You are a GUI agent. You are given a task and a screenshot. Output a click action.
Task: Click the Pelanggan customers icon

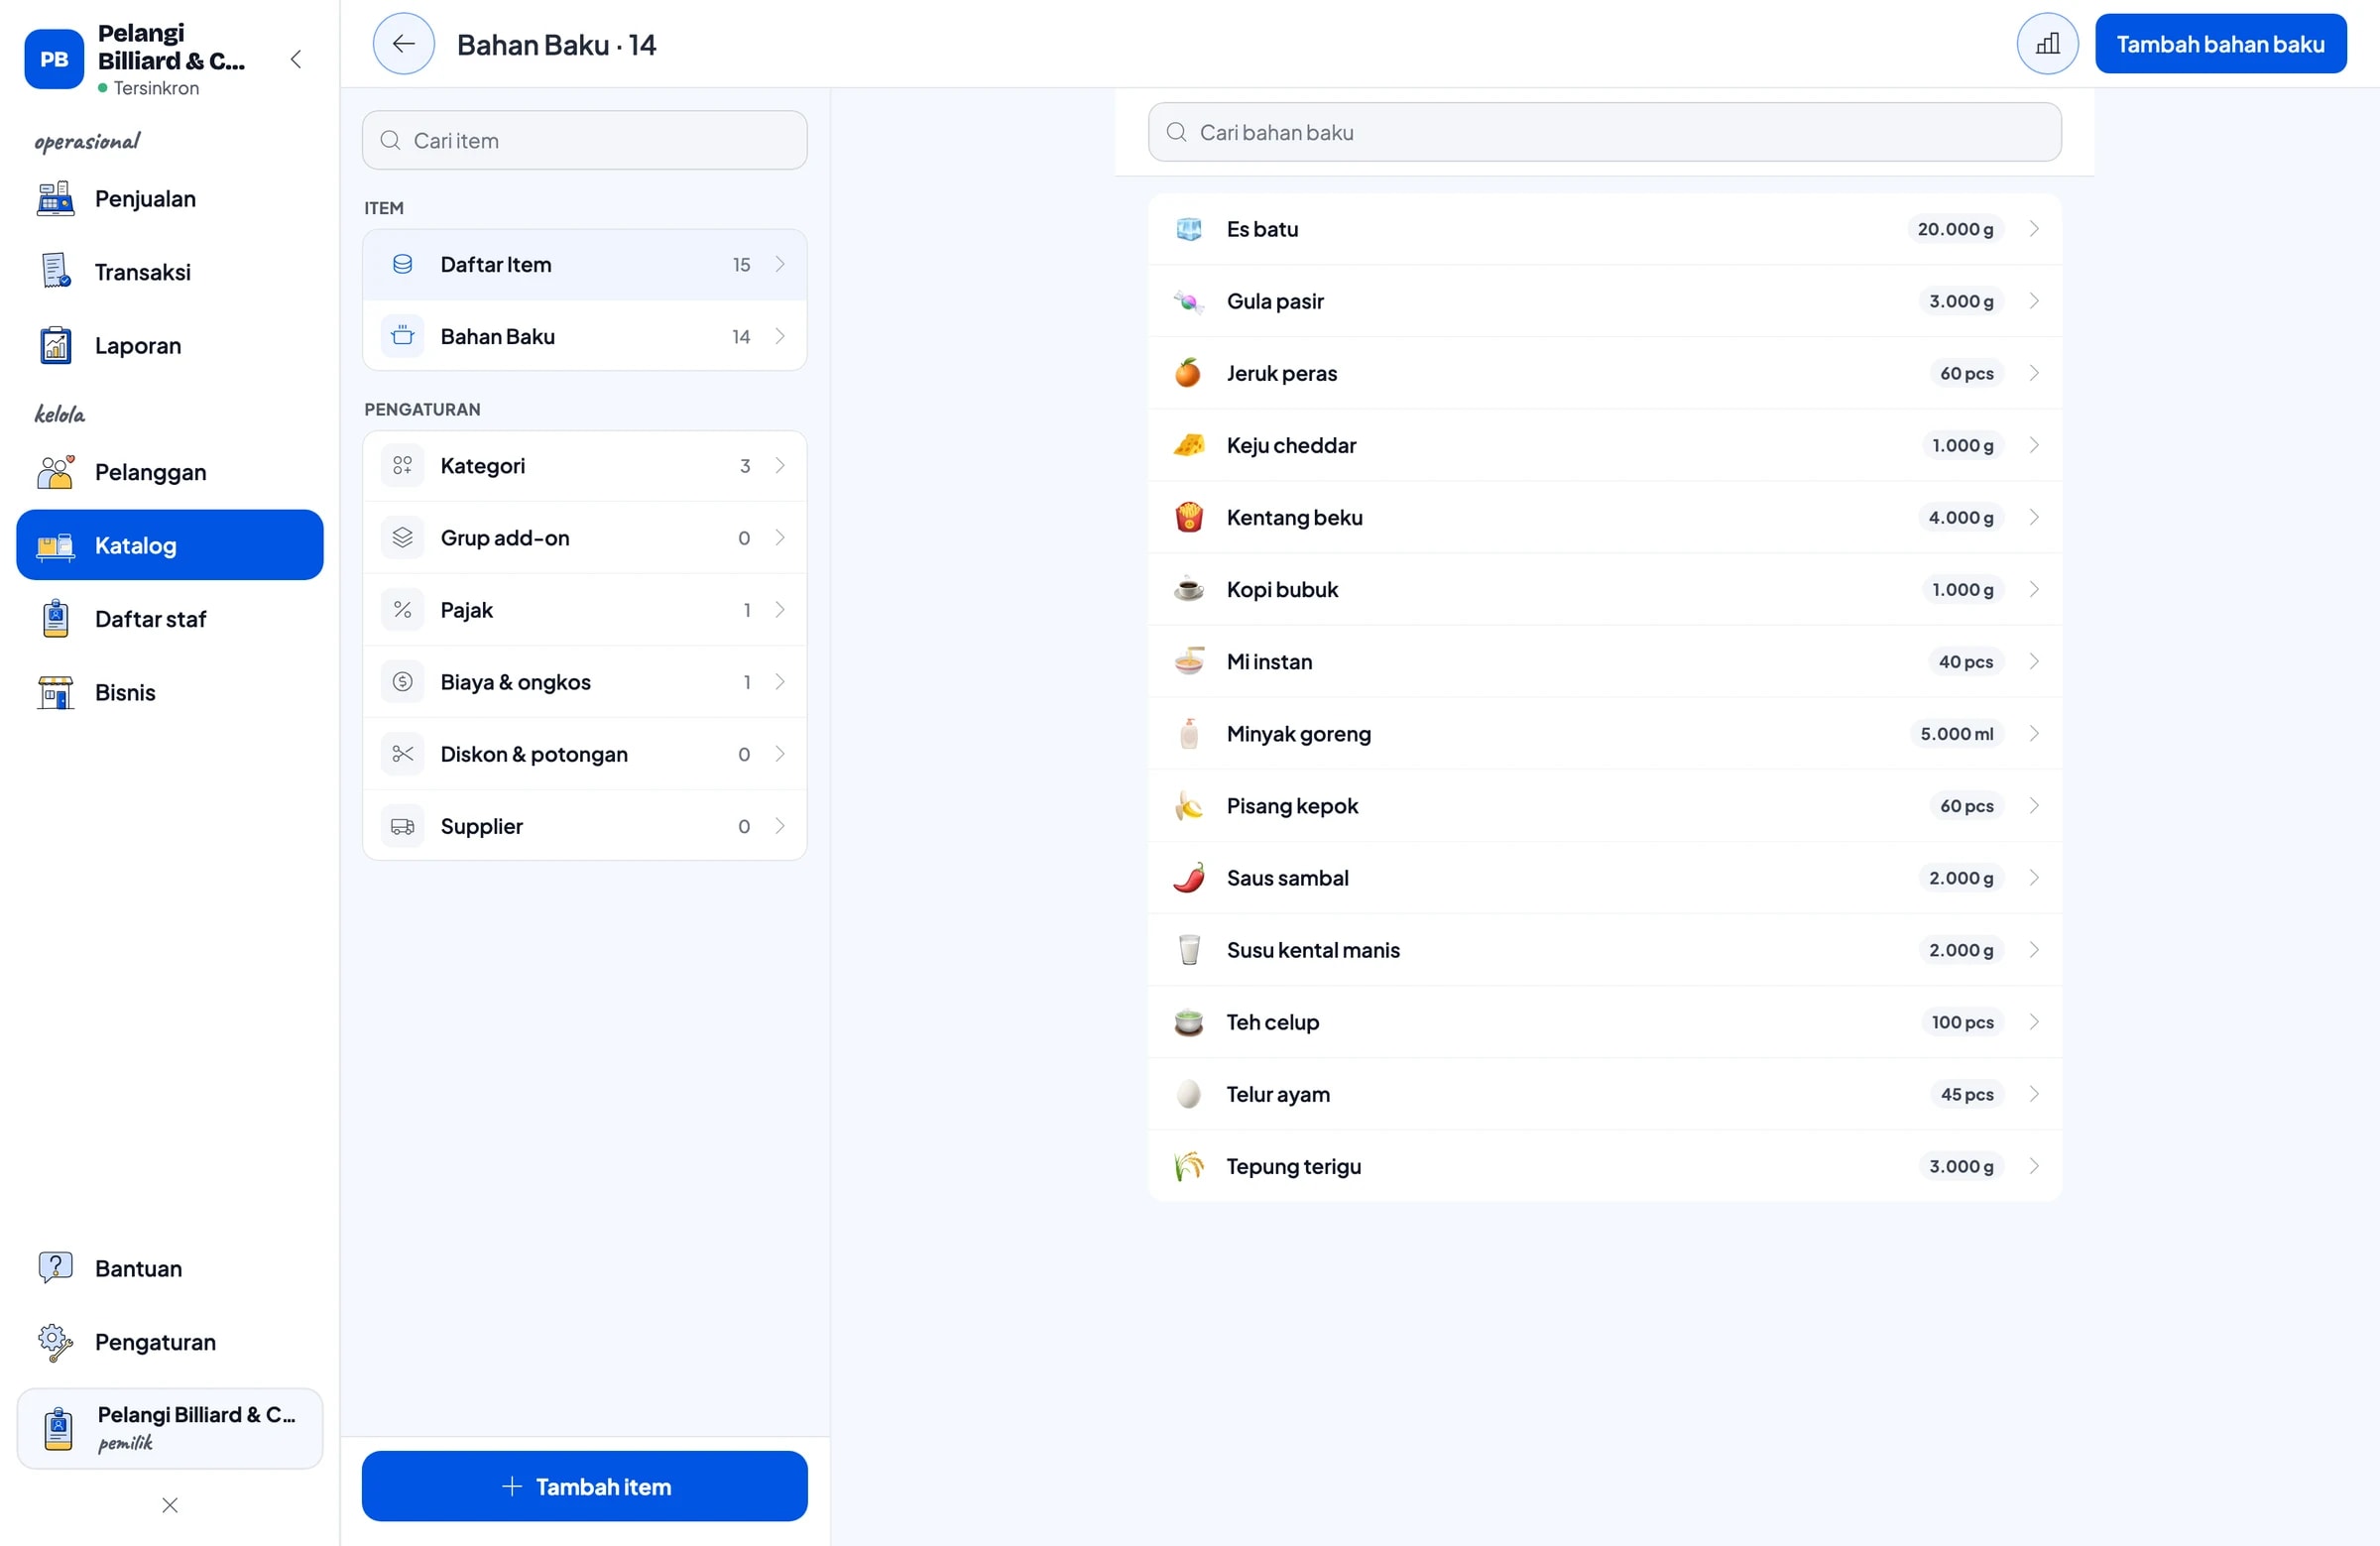tap(55, 472)
